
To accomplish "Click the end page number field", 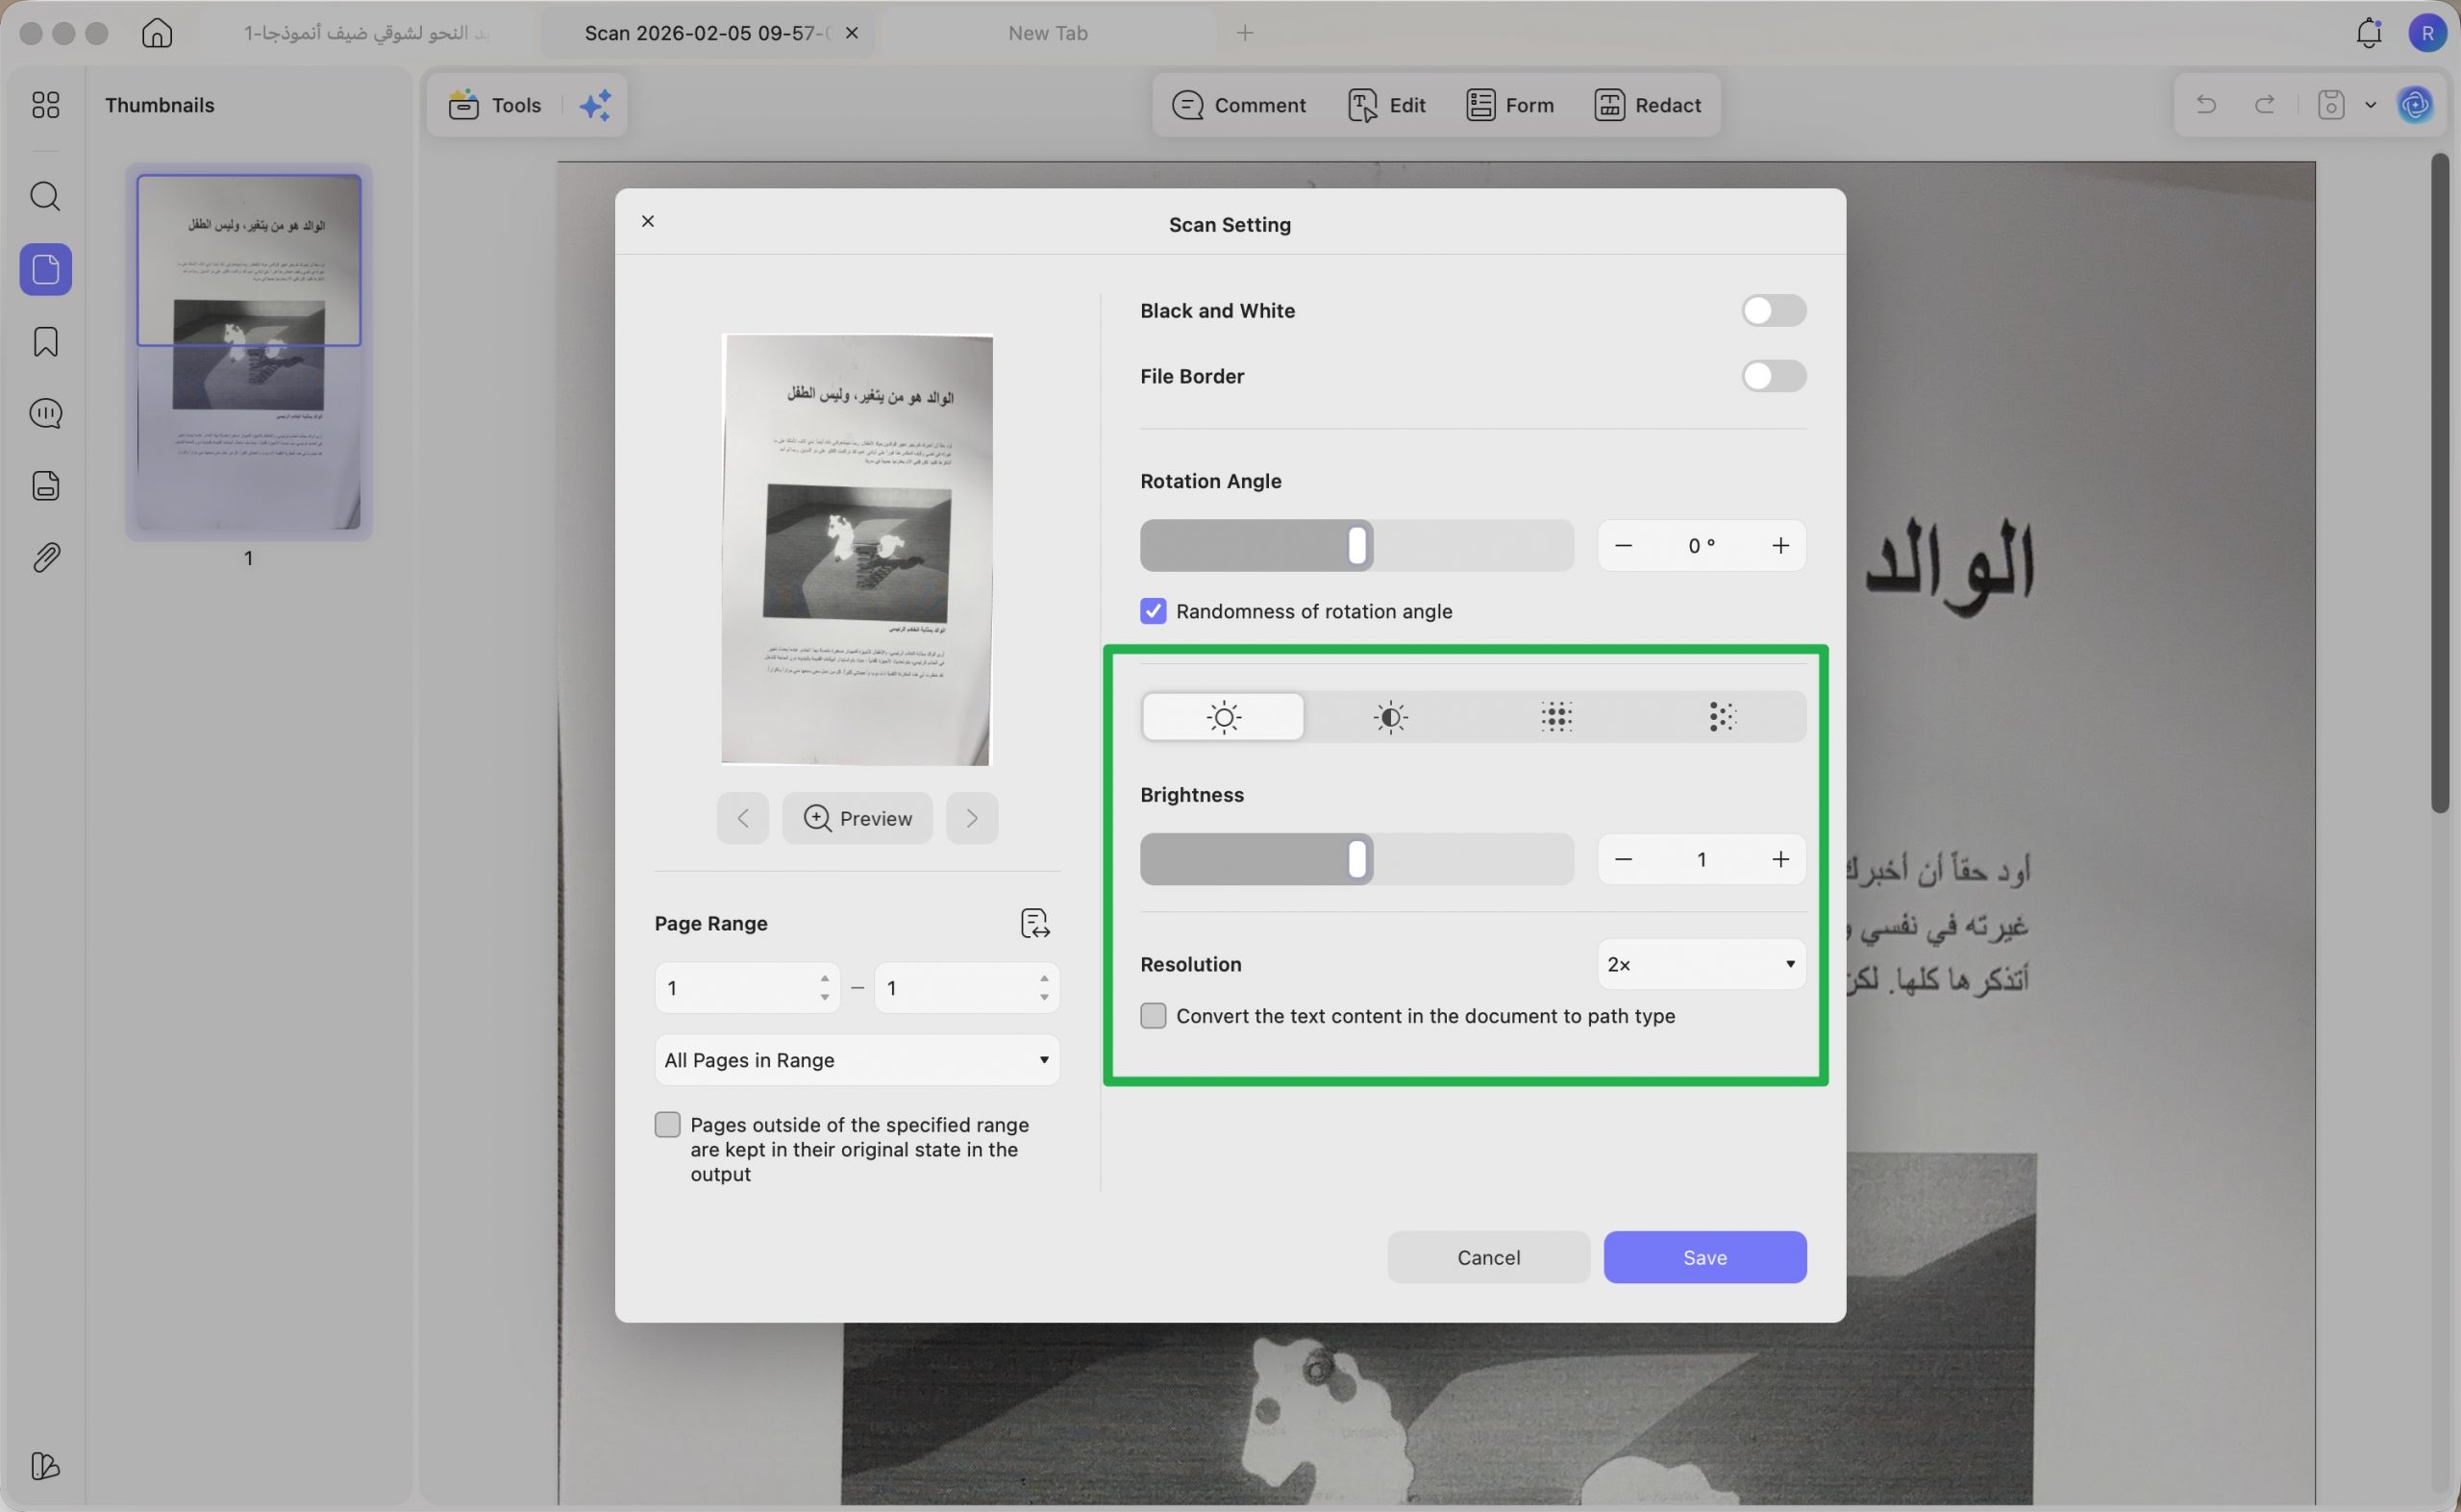I will click(x=966, y=988).
